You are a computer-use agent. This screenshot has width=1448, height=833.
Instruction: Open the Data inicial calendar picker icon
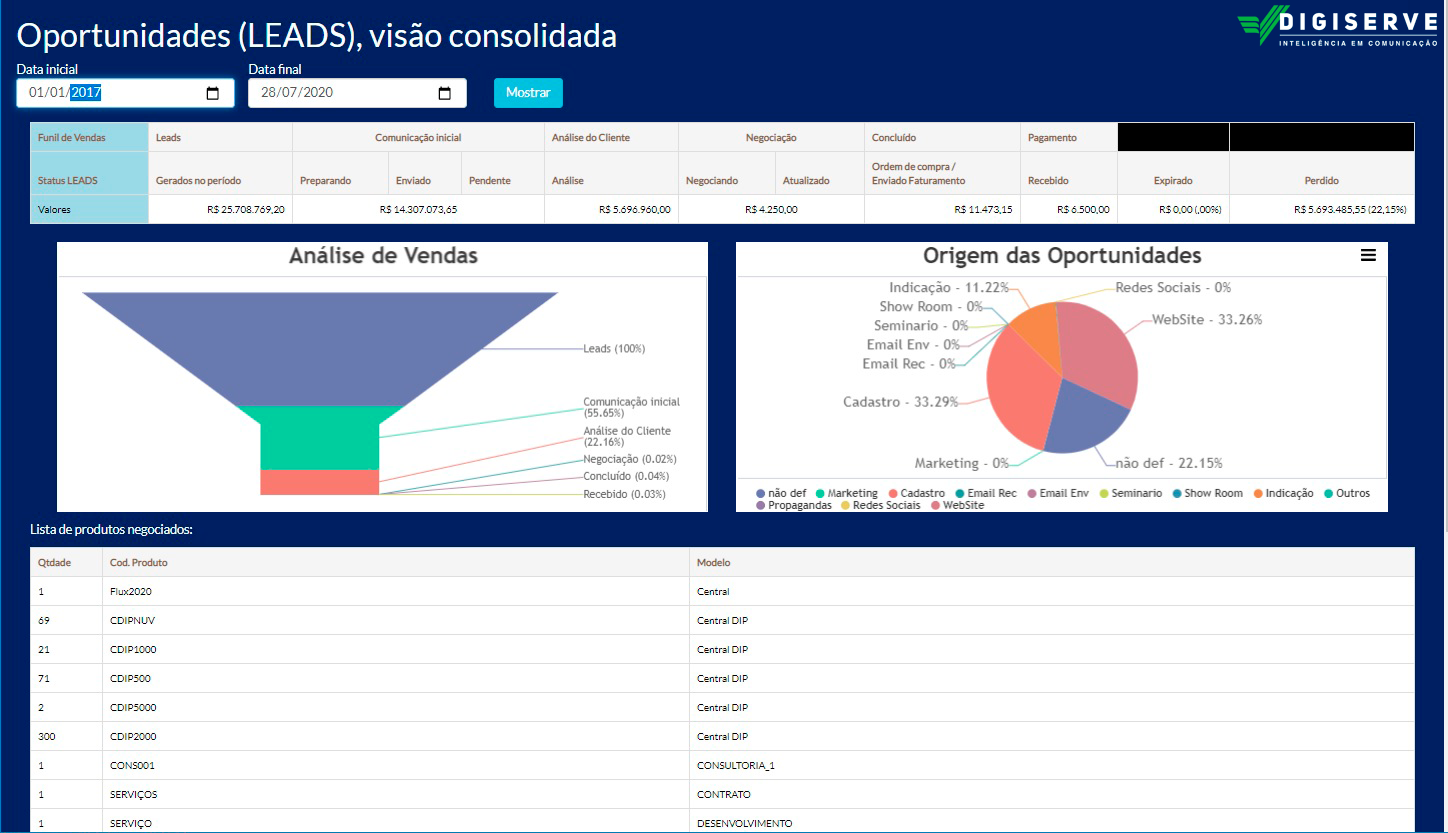pos(213,93)
